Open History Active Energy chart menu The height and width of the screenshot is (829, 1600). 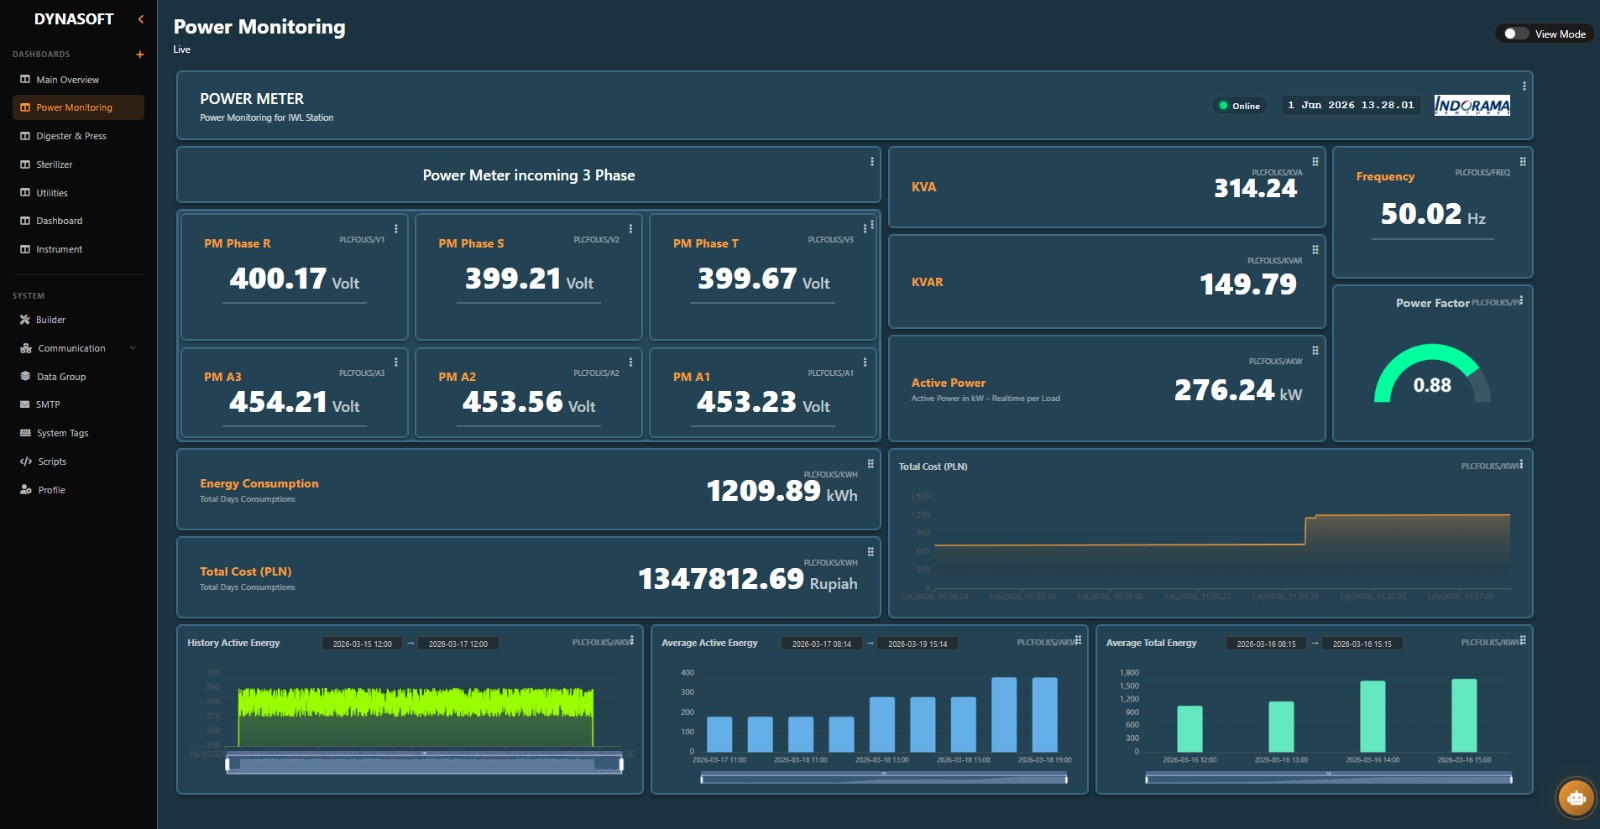632,640
